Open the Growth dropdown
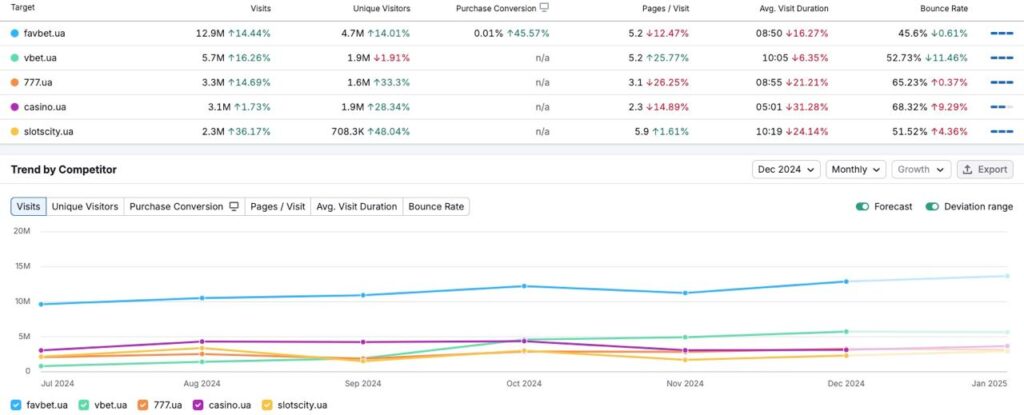Screen dimensions: 1024x415 pos(921,169)
